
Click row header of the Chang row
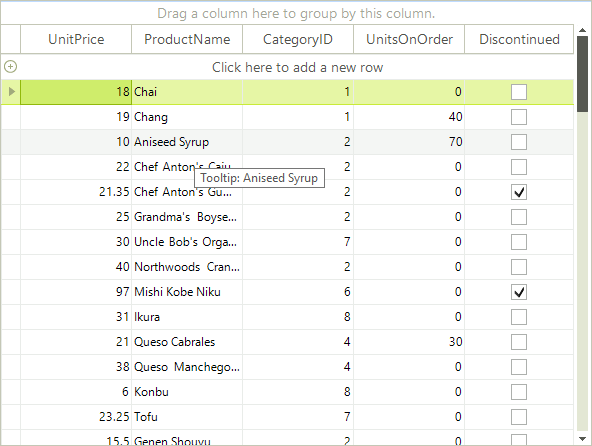11,117
